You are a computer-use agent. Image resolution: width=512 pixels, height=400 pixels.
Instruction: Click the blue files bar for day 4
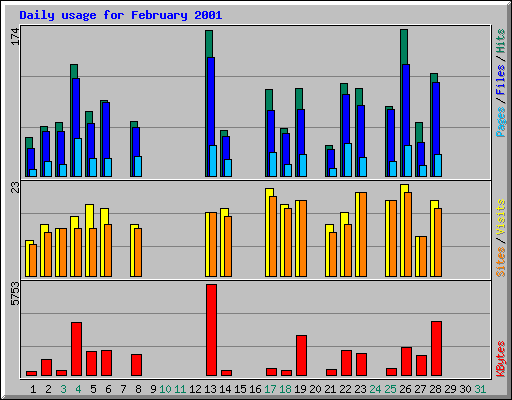point(76,108)
